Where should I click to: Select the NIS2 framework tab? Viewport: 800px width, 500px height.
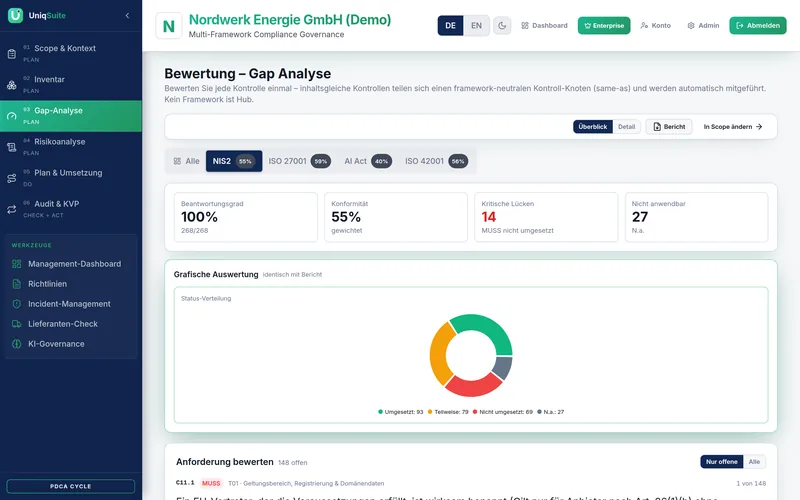coord(234,161)
